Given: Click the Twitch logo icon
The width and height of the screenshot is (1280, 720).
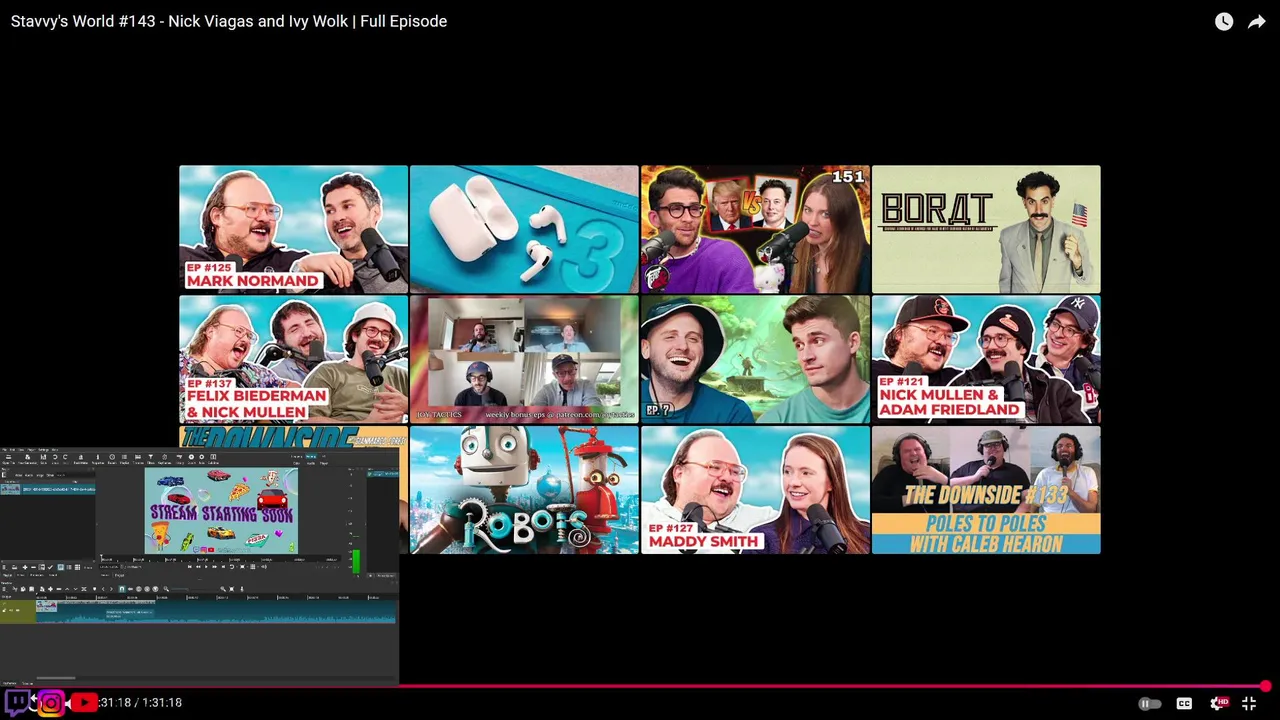Looking at the screenshot, I should tap(17, 702).
